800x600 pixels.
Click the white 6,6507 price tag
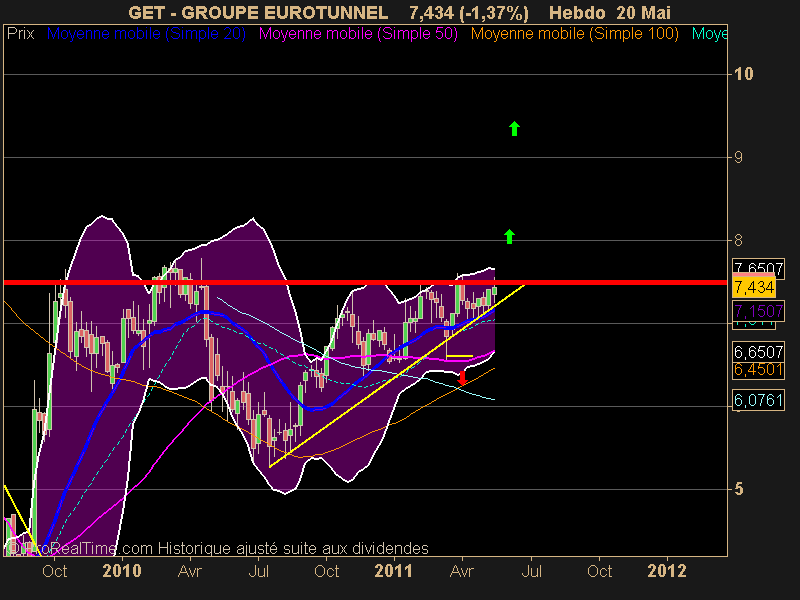tap(758, 352)
